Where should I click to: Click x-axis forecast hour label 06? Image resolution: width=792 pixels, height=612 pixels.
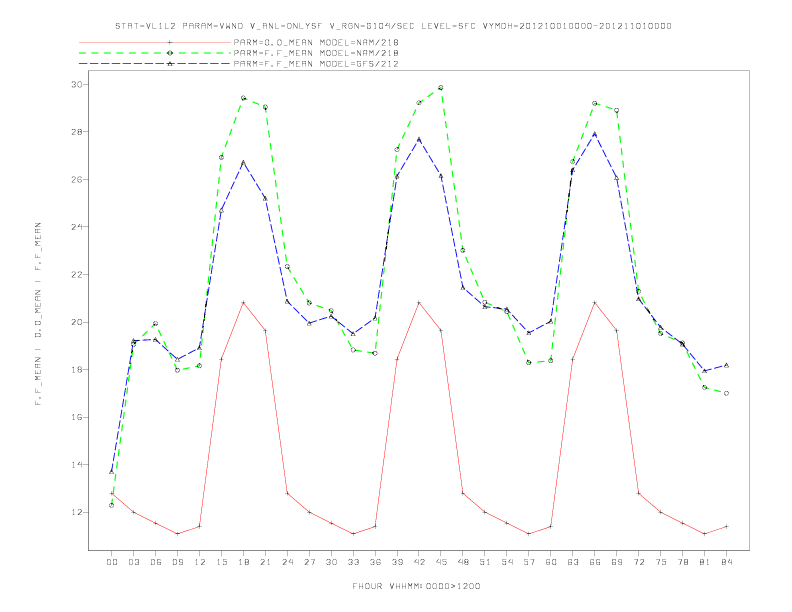point(156,562)
